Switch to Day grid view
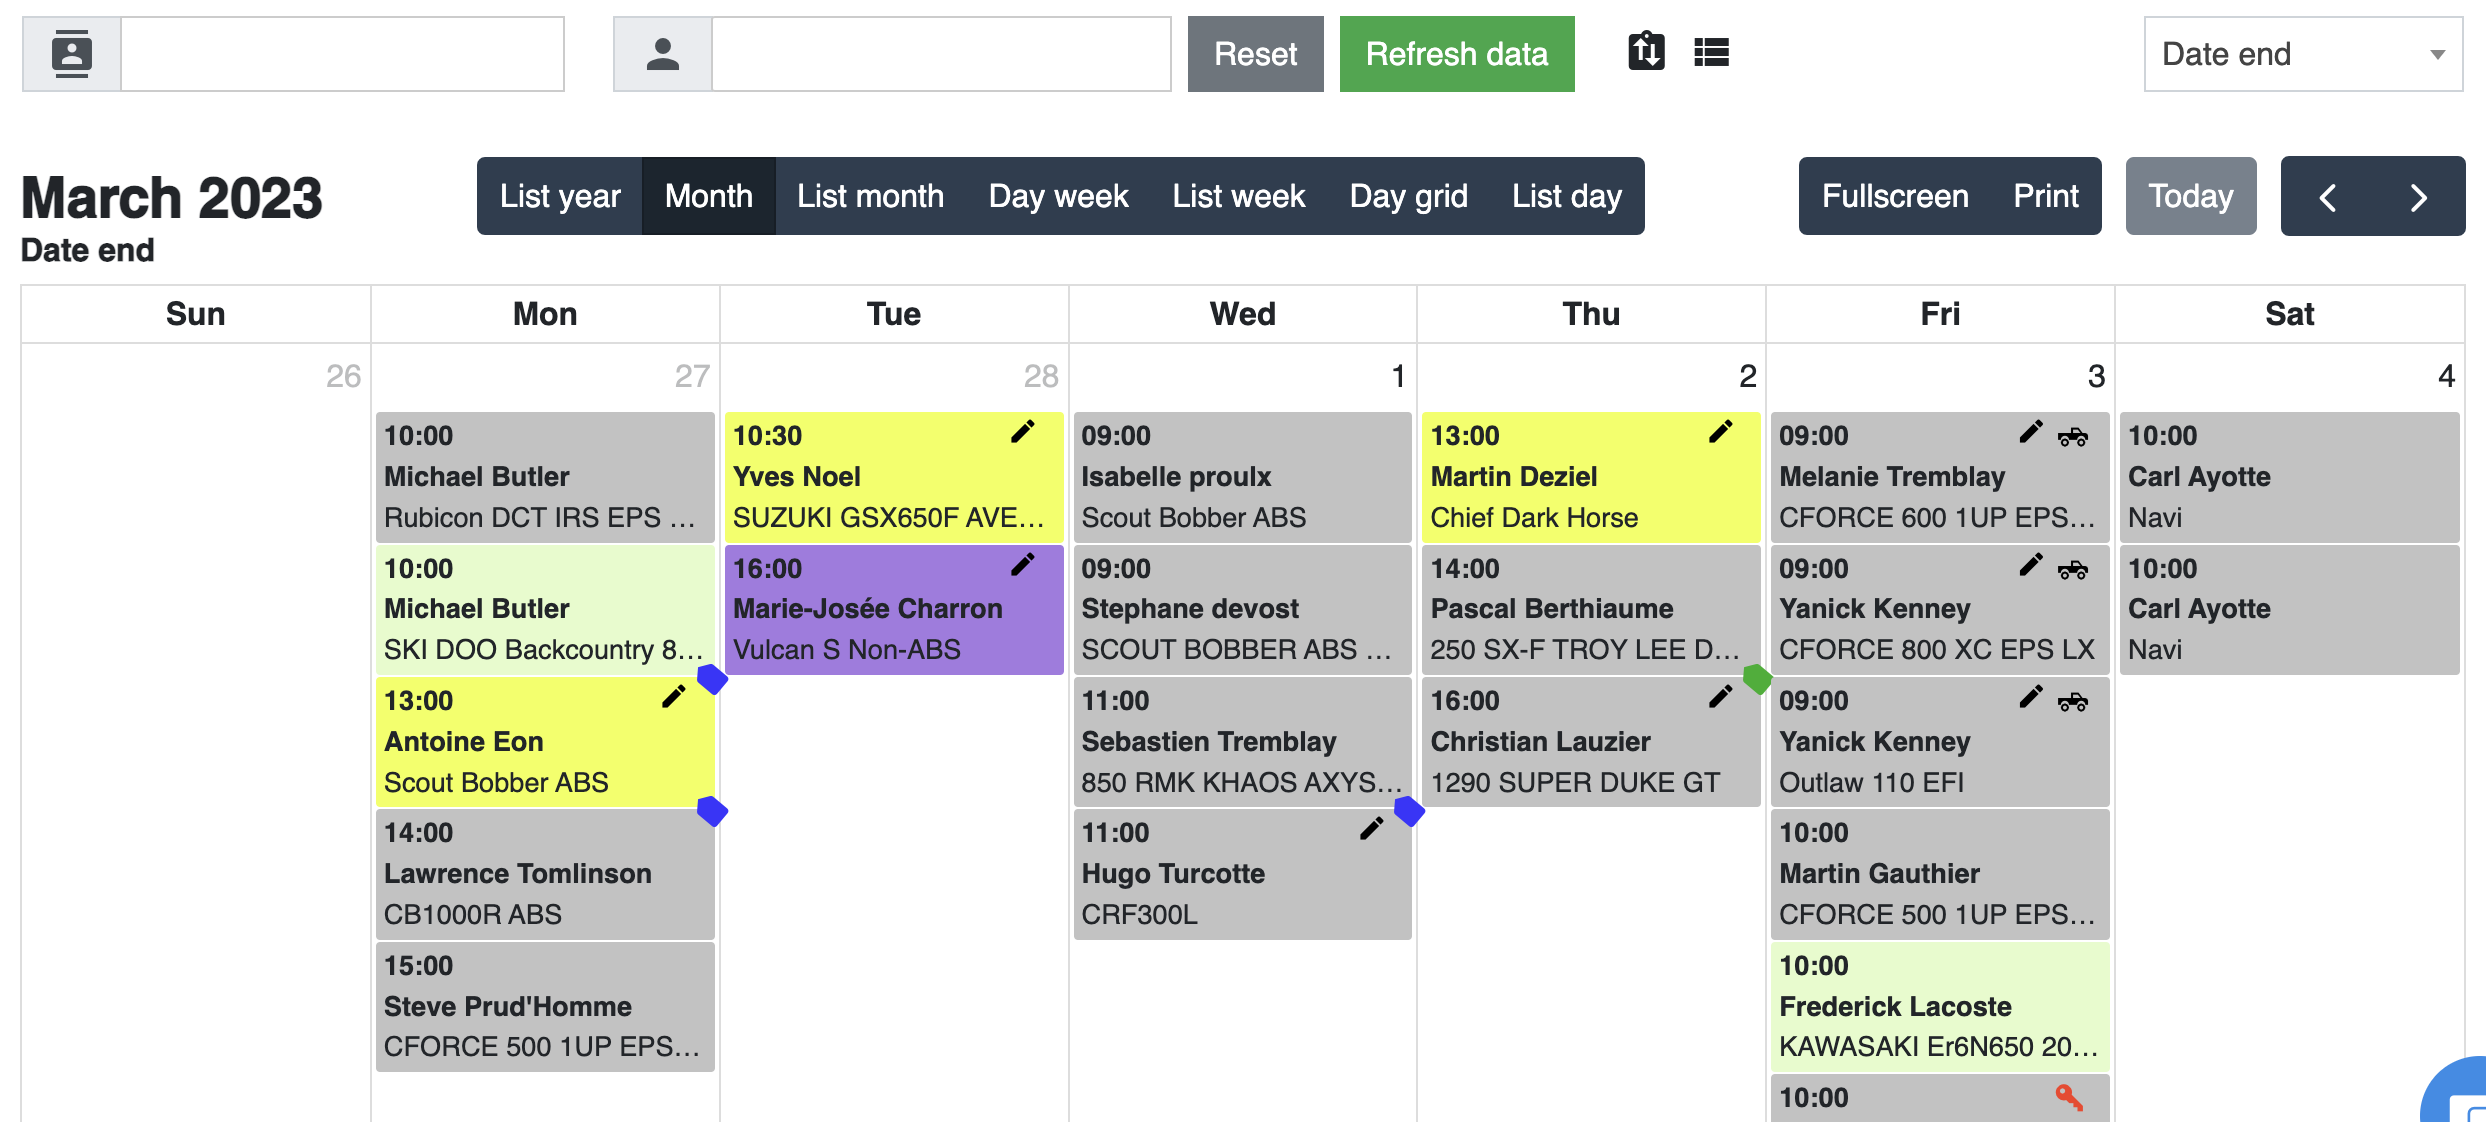Image resolution: width=2486 pixels, height=1122 pixels. [1408, 196]
